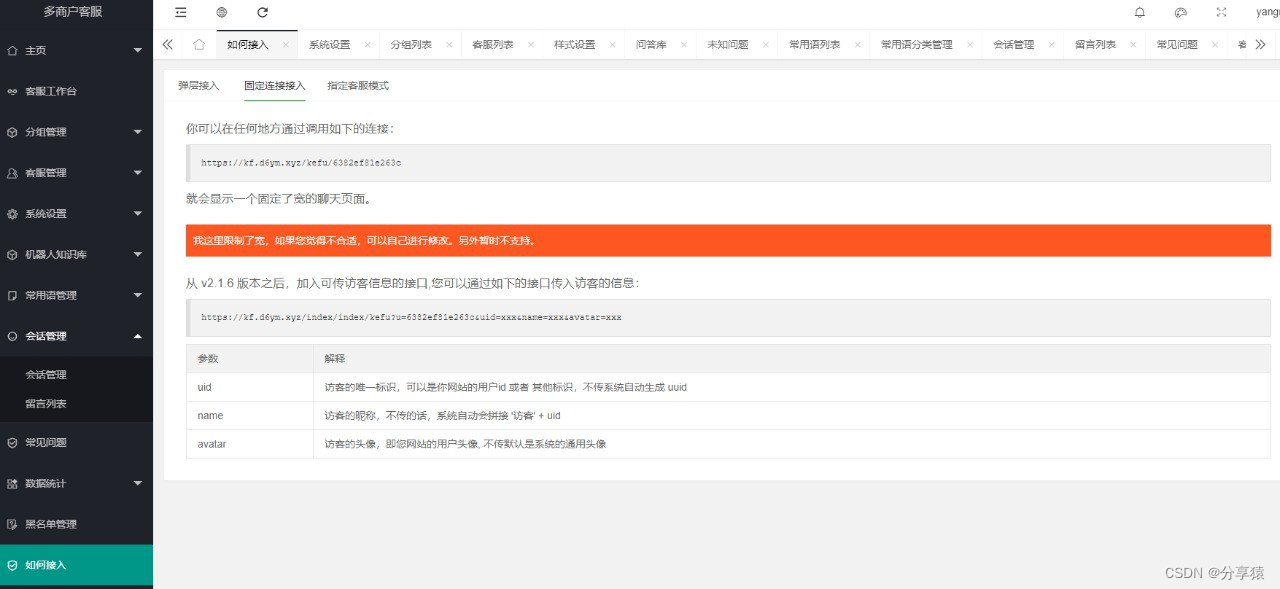Expand the 客服管理 menu arrow
1280x589 pixels.
138,173
